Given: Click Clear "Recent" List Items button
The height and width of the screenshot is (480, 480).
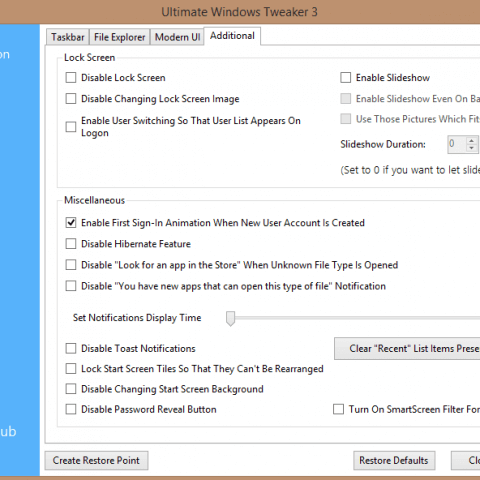Looking at the screenshot, I should 407,349.
